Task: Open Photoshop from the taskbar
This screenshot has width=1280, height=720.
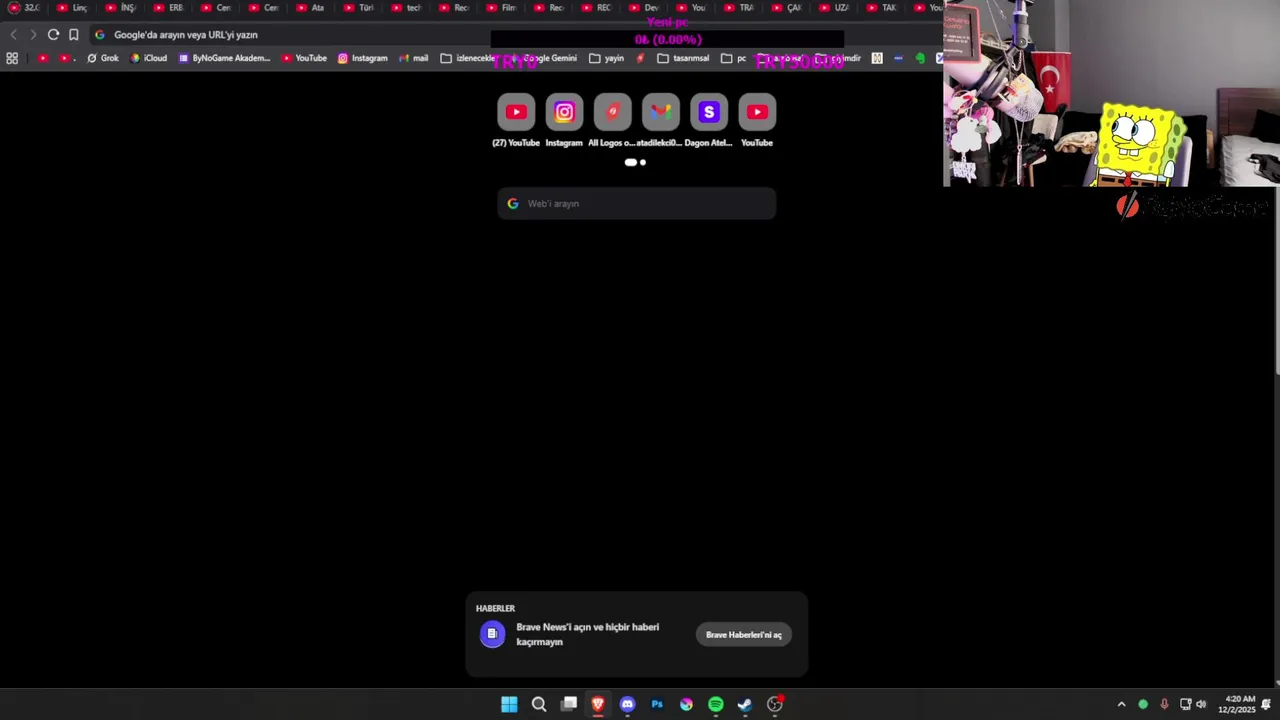Action: point(657,704)
